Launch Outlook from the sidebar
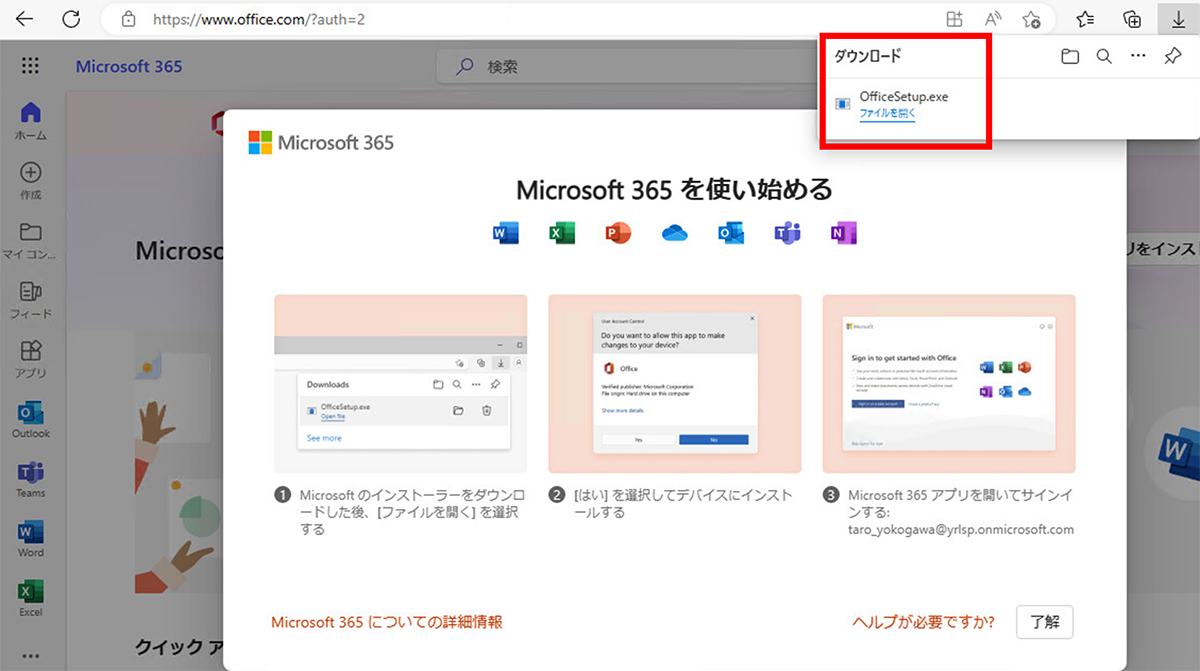Viewport: 1200px width, 671px height. pyautogui.click(x=31, y=421)
